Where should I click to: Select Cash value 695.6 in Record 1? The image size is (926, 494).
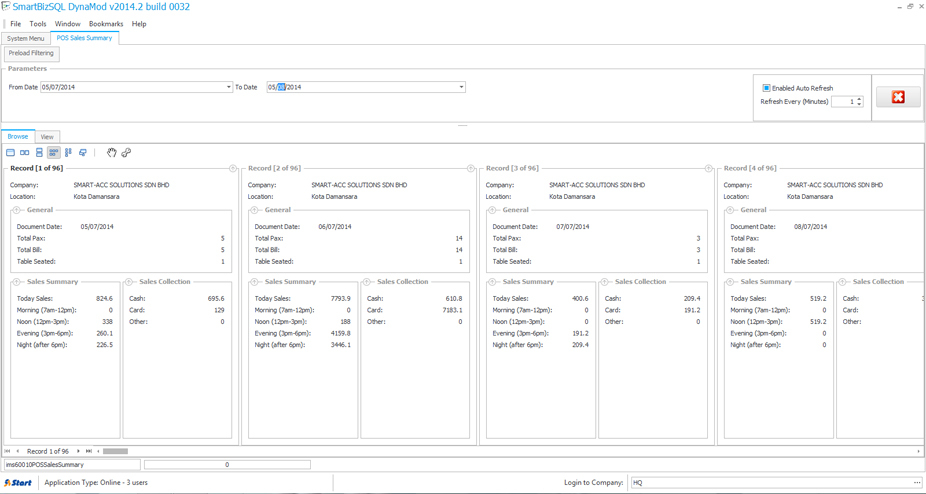coord(216,298)
